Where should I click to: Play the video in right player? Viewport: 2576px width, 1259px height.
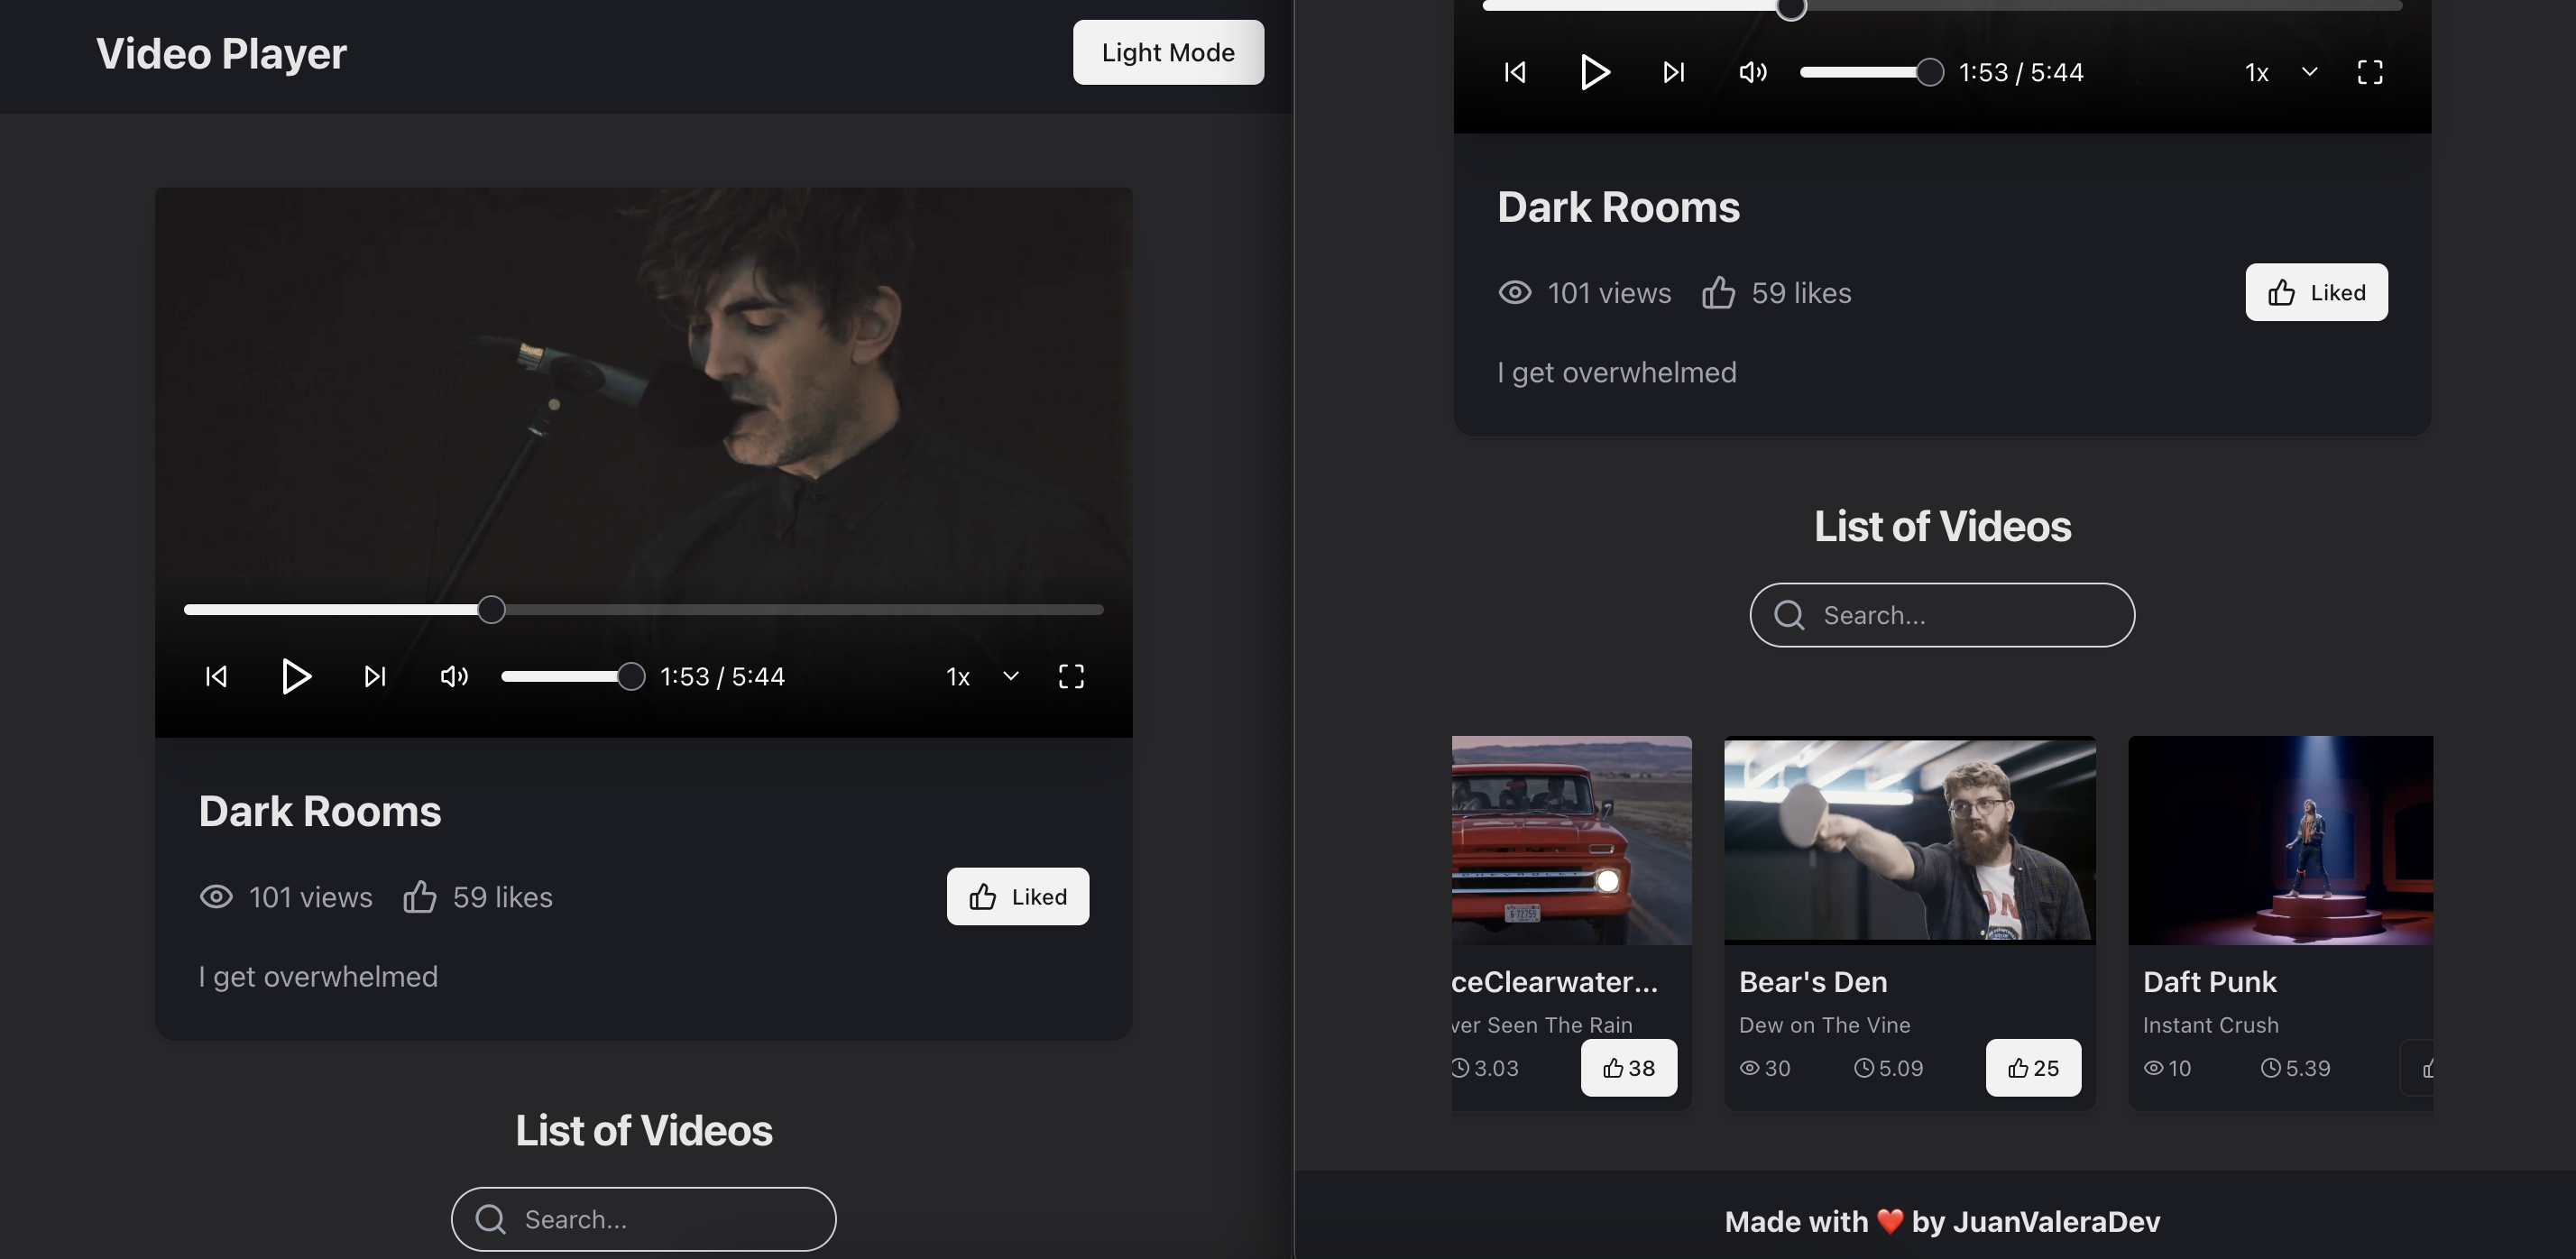tap(1594, 72)
